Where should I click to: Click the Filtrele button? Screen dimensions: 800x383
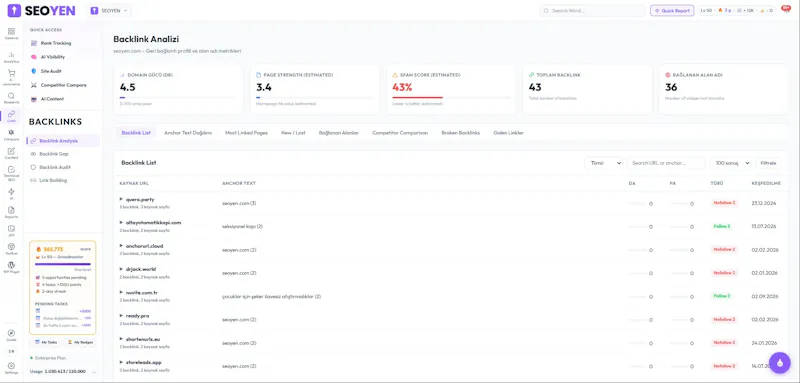coord(768,163)
